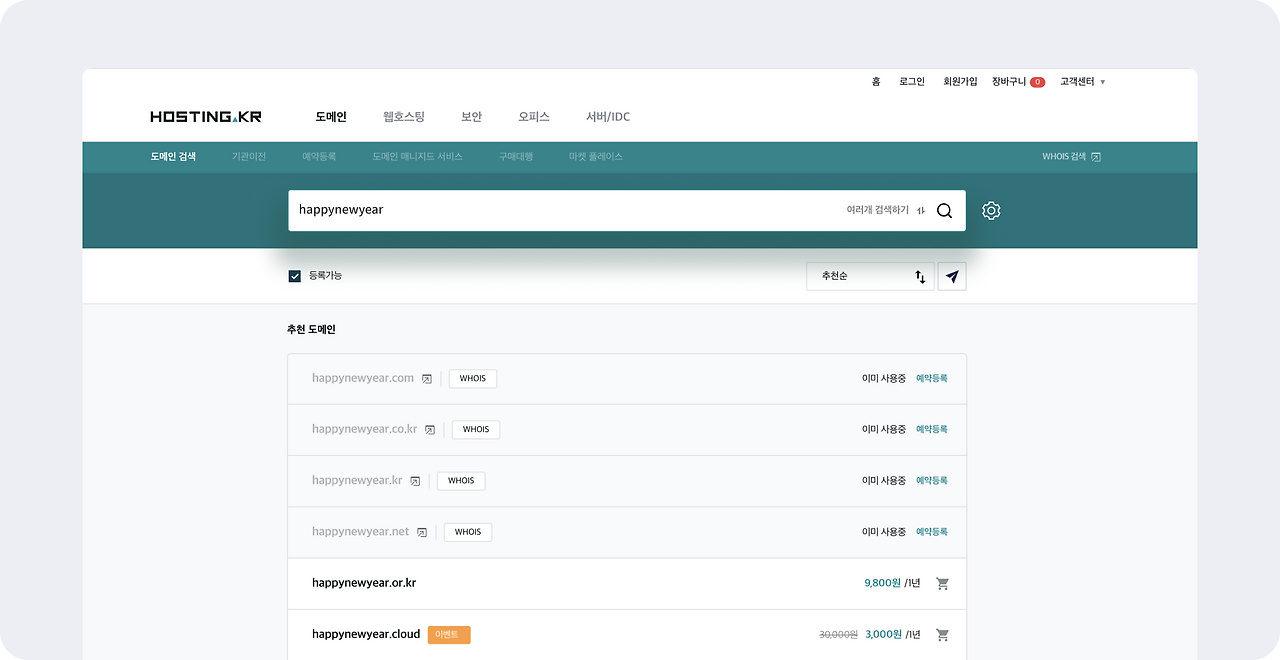Open external link icon beside happynewyear.com
This screenshot has height=660, width=1280.
click(x=426, y=379)
